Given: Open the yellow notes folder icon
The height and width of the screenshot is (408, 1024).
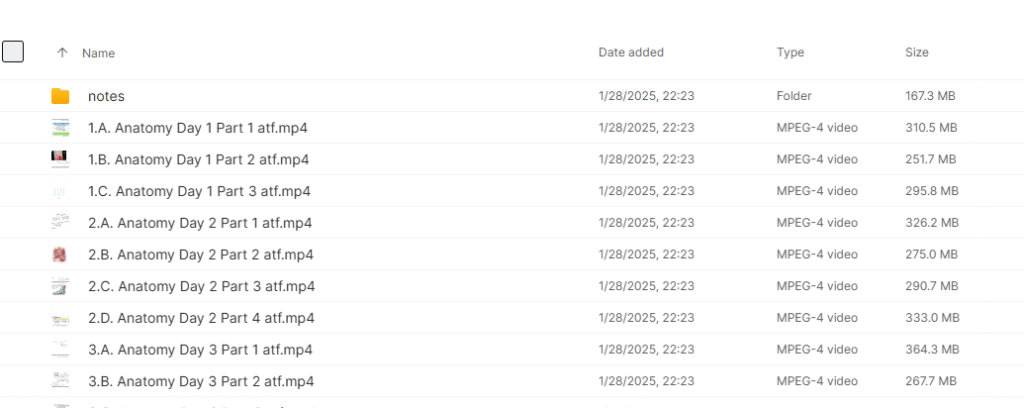Looking at the screenshot, I should click(x=60, y=96).
